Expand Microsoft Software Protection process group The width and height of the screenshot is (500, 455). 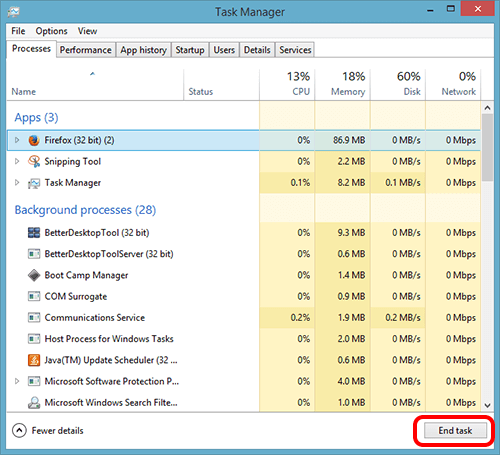pyautogui.click(x=17, y=381)
